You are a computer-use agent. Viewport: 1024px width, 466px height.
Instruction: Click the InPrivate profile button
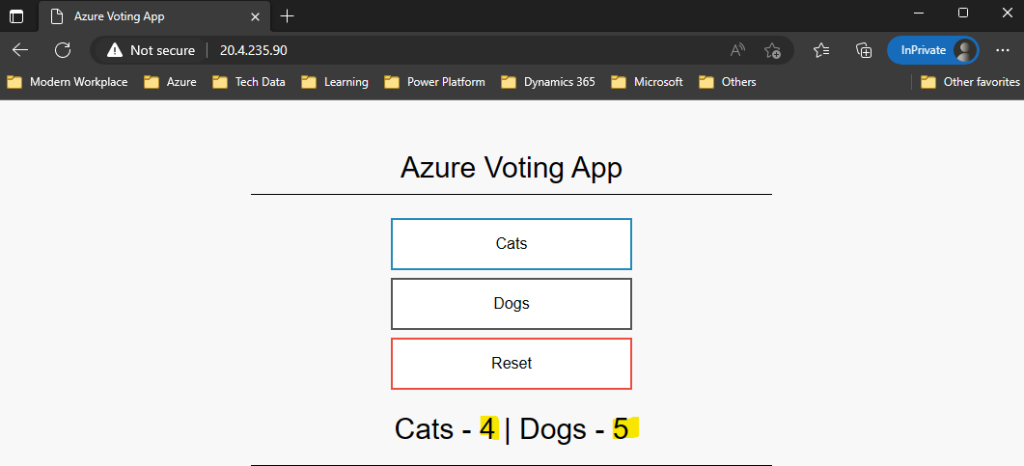932,50
